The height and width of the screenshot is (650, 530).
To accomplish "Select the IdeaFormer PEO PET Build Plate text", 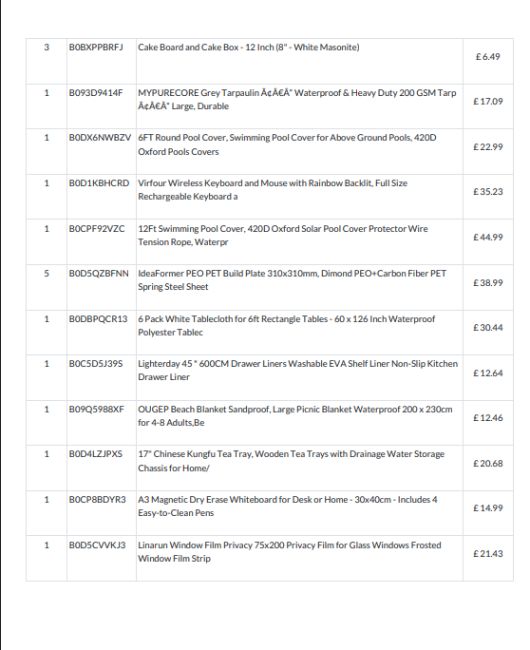I will point(292,280).
